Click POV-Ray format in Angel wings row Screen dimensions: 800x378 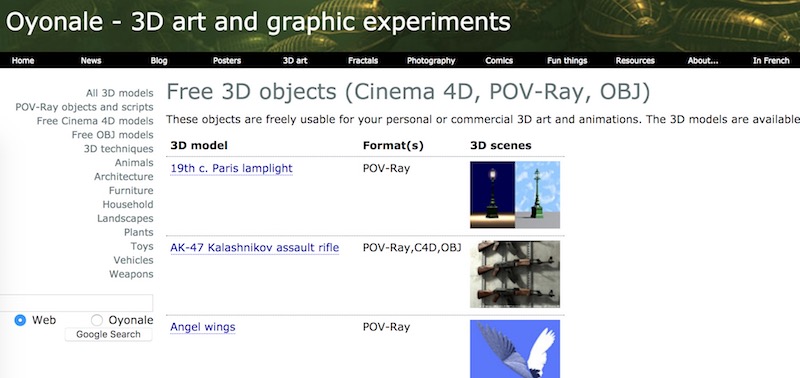pos(386,327)
